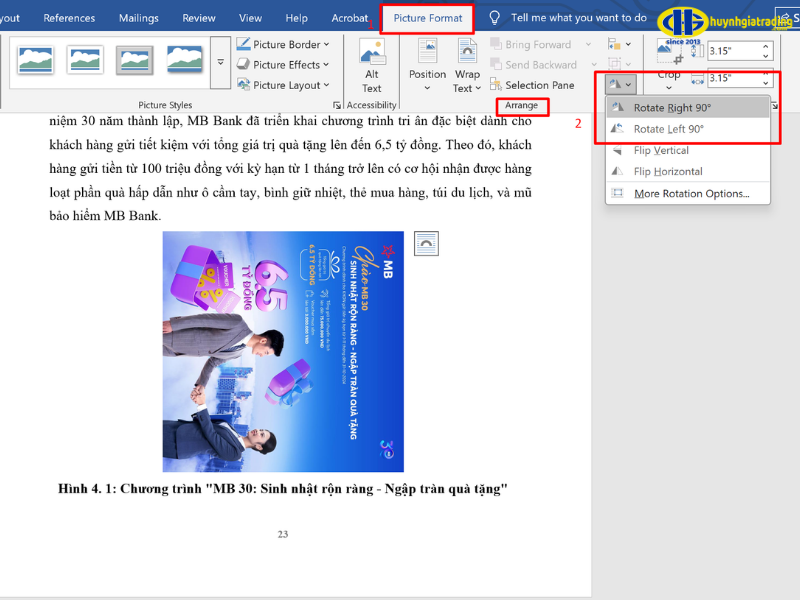Choose Rotate Left 90°
The image size is (800, 600).
[x=687, y=129]
